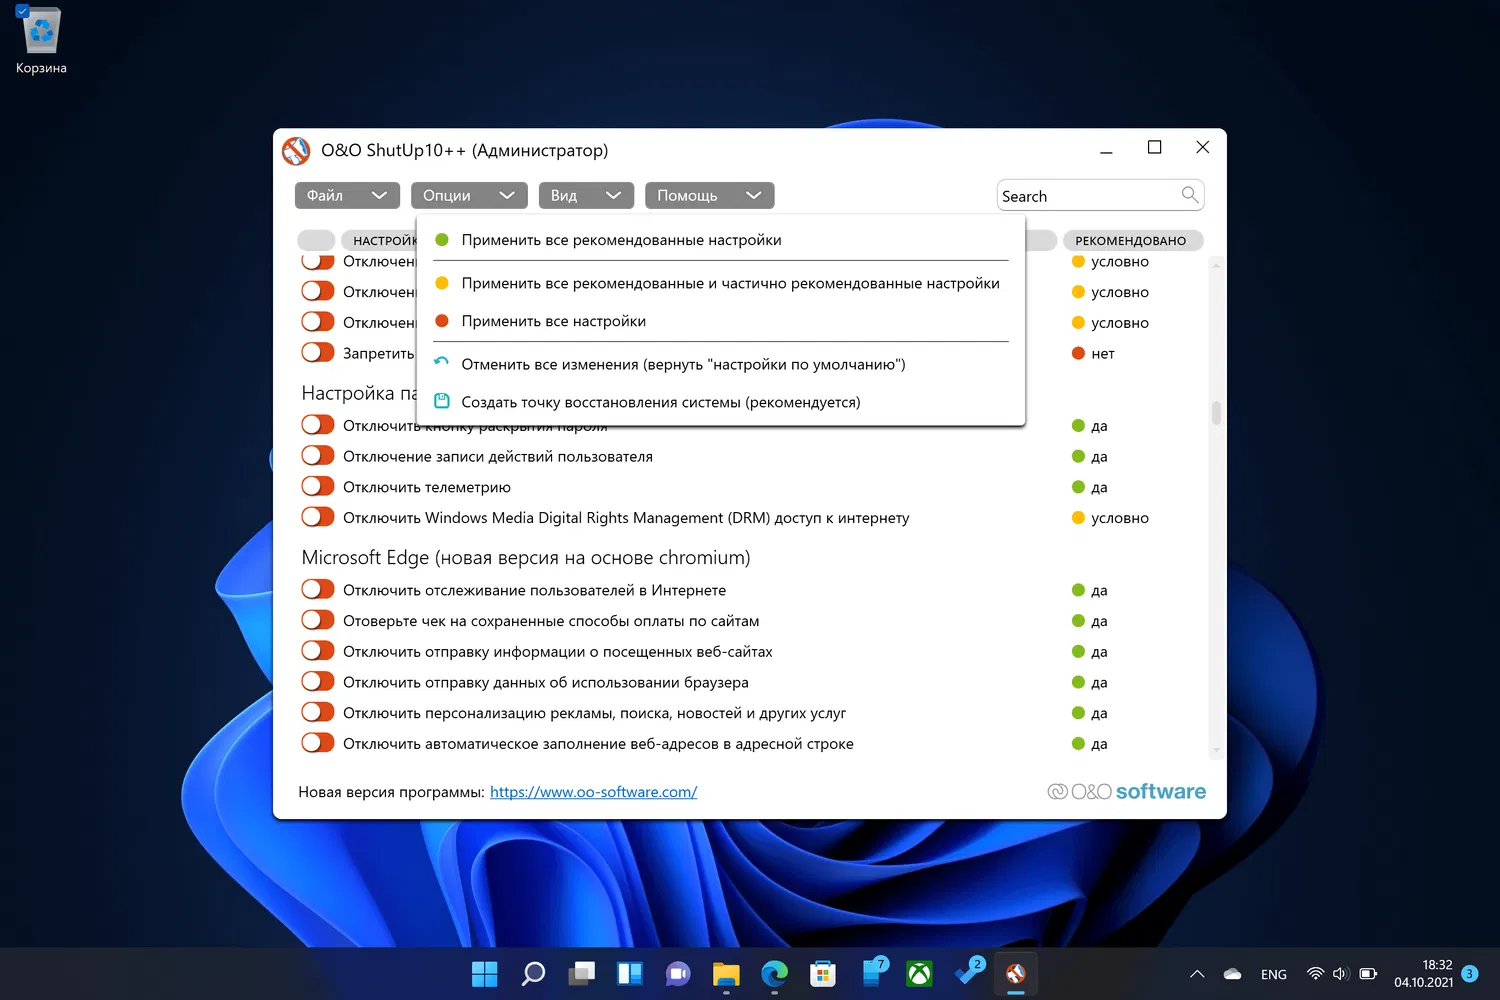Toggle the ad personalization disable switch
Viewport: 1500px width, 1000px height.
coord(318,713)
